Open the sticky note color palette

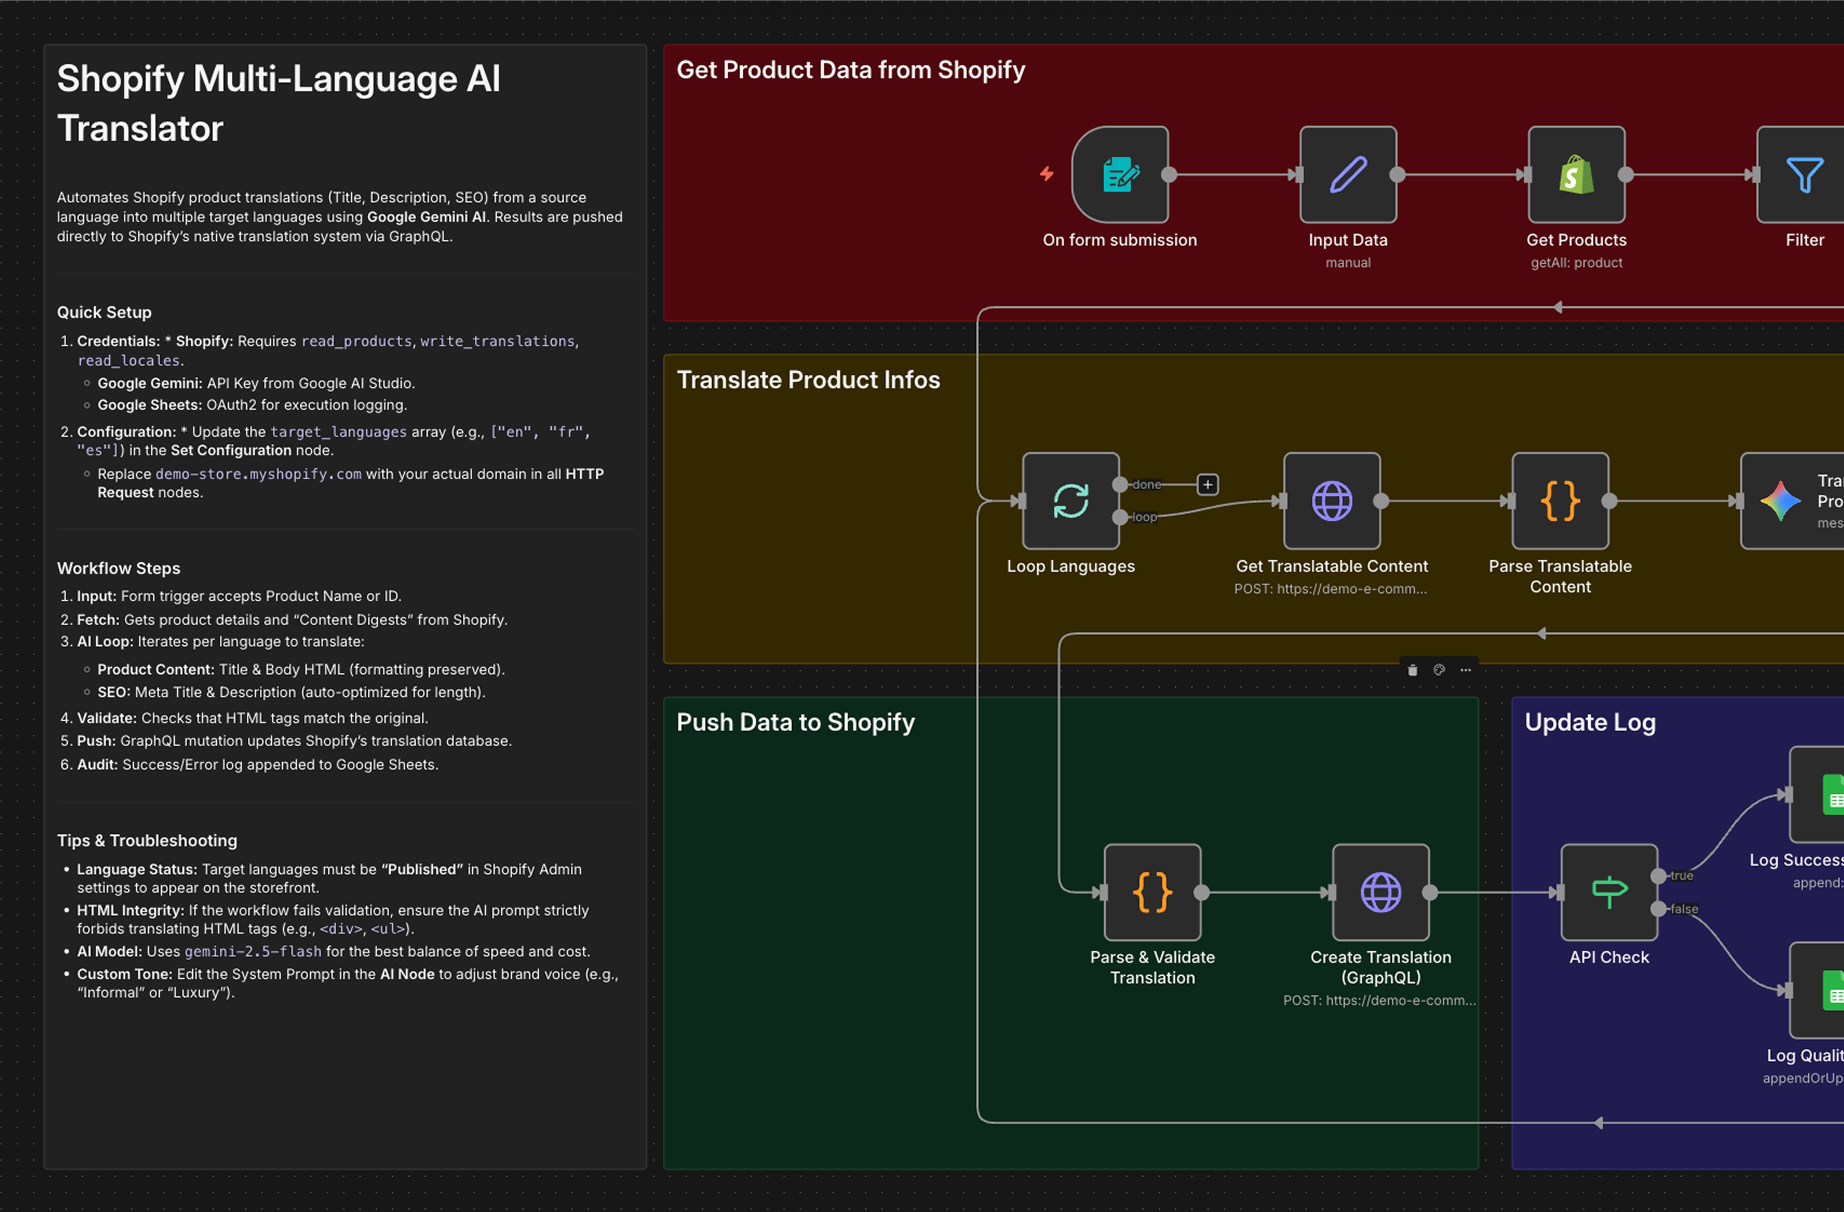coord(1439,670)
